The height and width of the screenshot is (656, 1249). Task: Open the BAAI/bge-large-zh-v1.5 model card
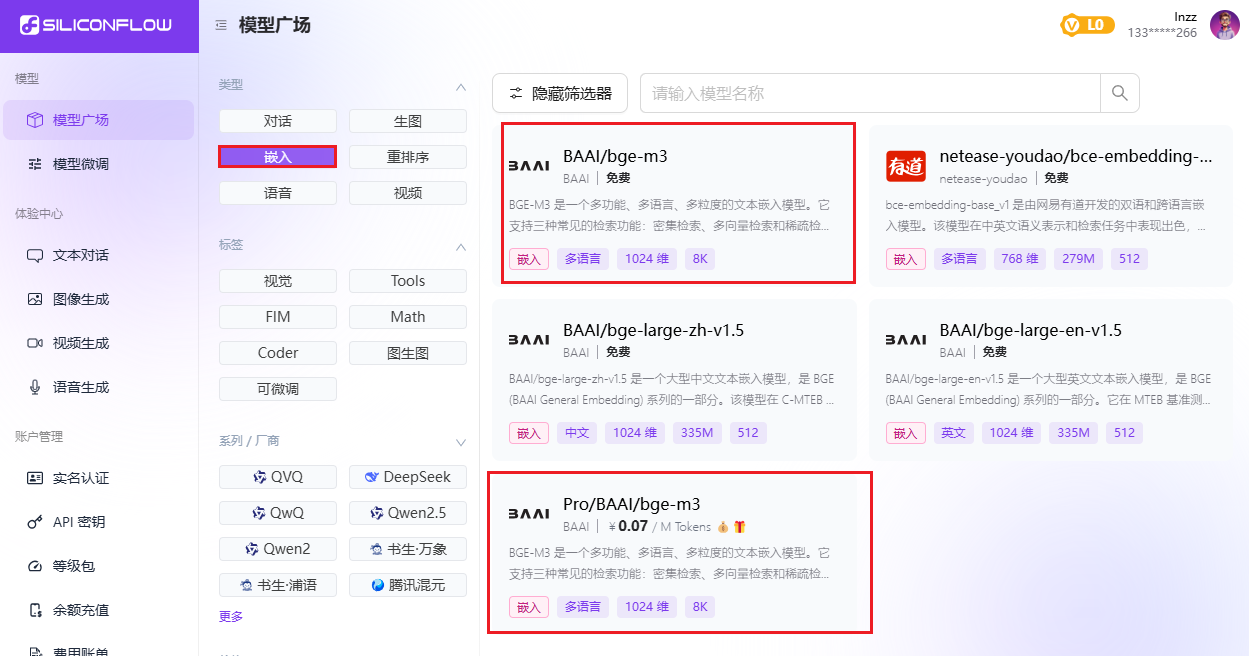[x=674, y=379]
